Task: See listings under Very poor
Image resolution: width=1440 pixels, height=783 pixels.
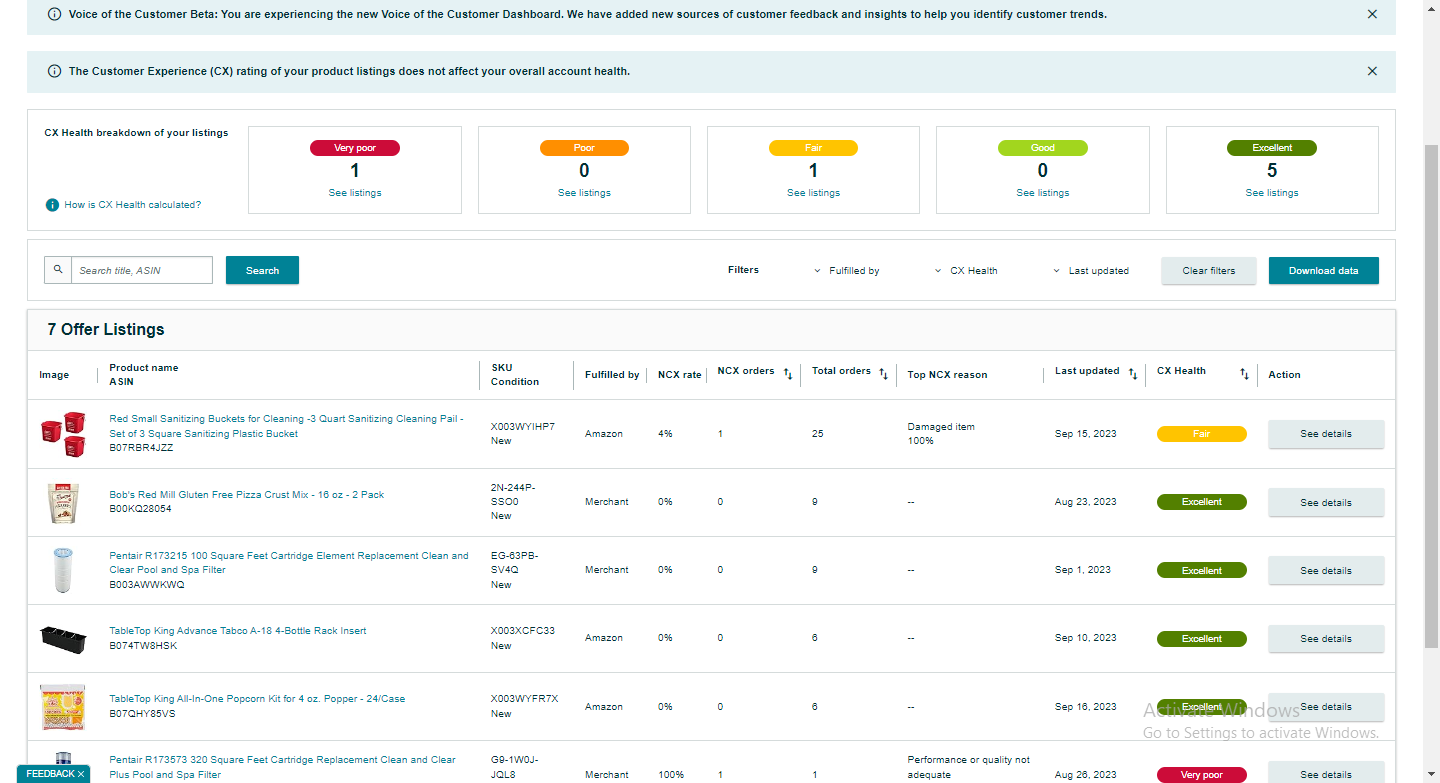Action: tap(355, 193)
